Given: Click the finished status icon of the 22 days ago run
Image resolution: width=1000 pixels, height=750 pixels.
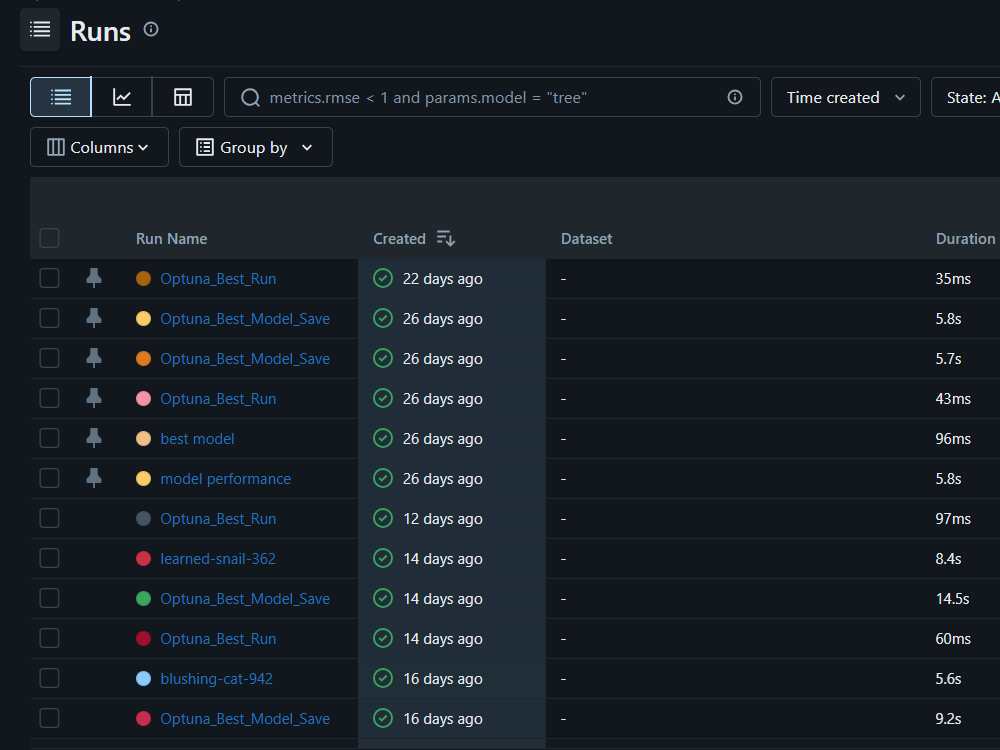Looking at the screenshot, I should (x=383, y=278).
